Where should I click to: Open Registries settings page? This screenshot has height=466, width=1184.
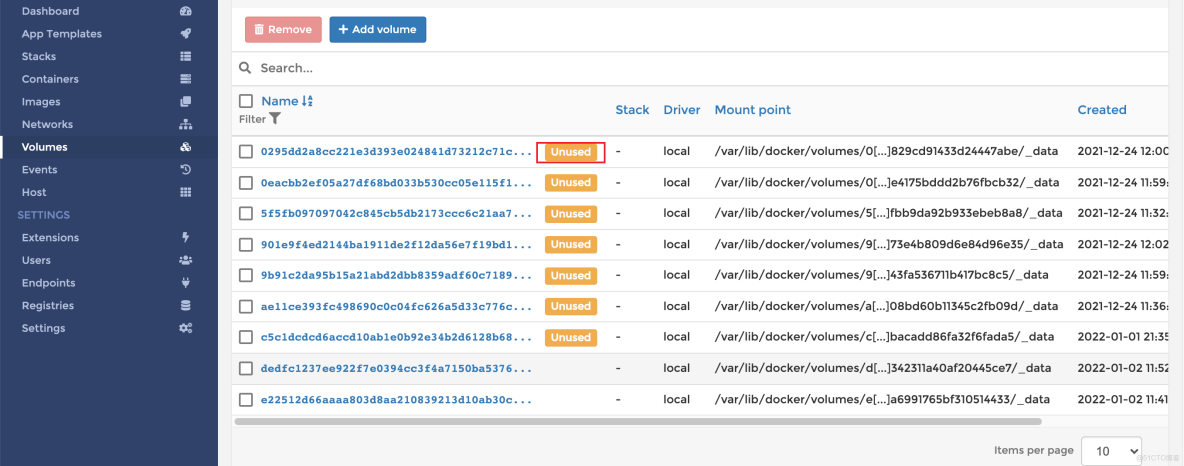(48, 306)
